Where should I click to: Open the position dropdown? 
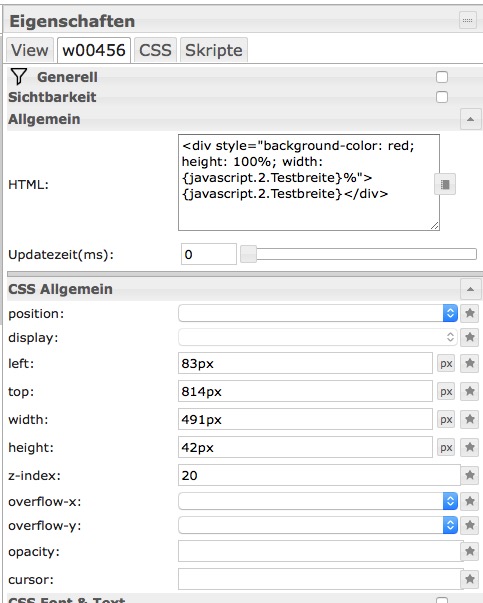[318, 313]
